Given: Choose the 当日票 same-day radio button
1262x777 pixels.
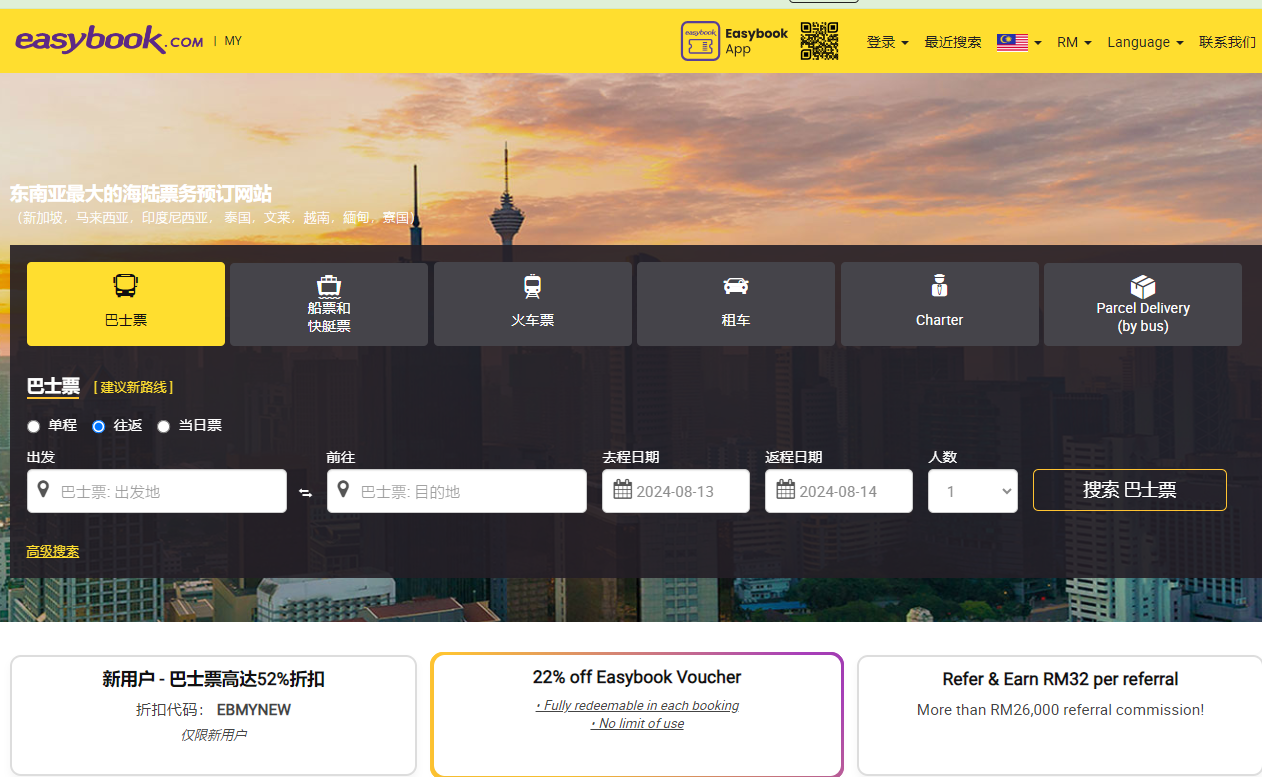Looking at the screenshot, I should 164,426.
